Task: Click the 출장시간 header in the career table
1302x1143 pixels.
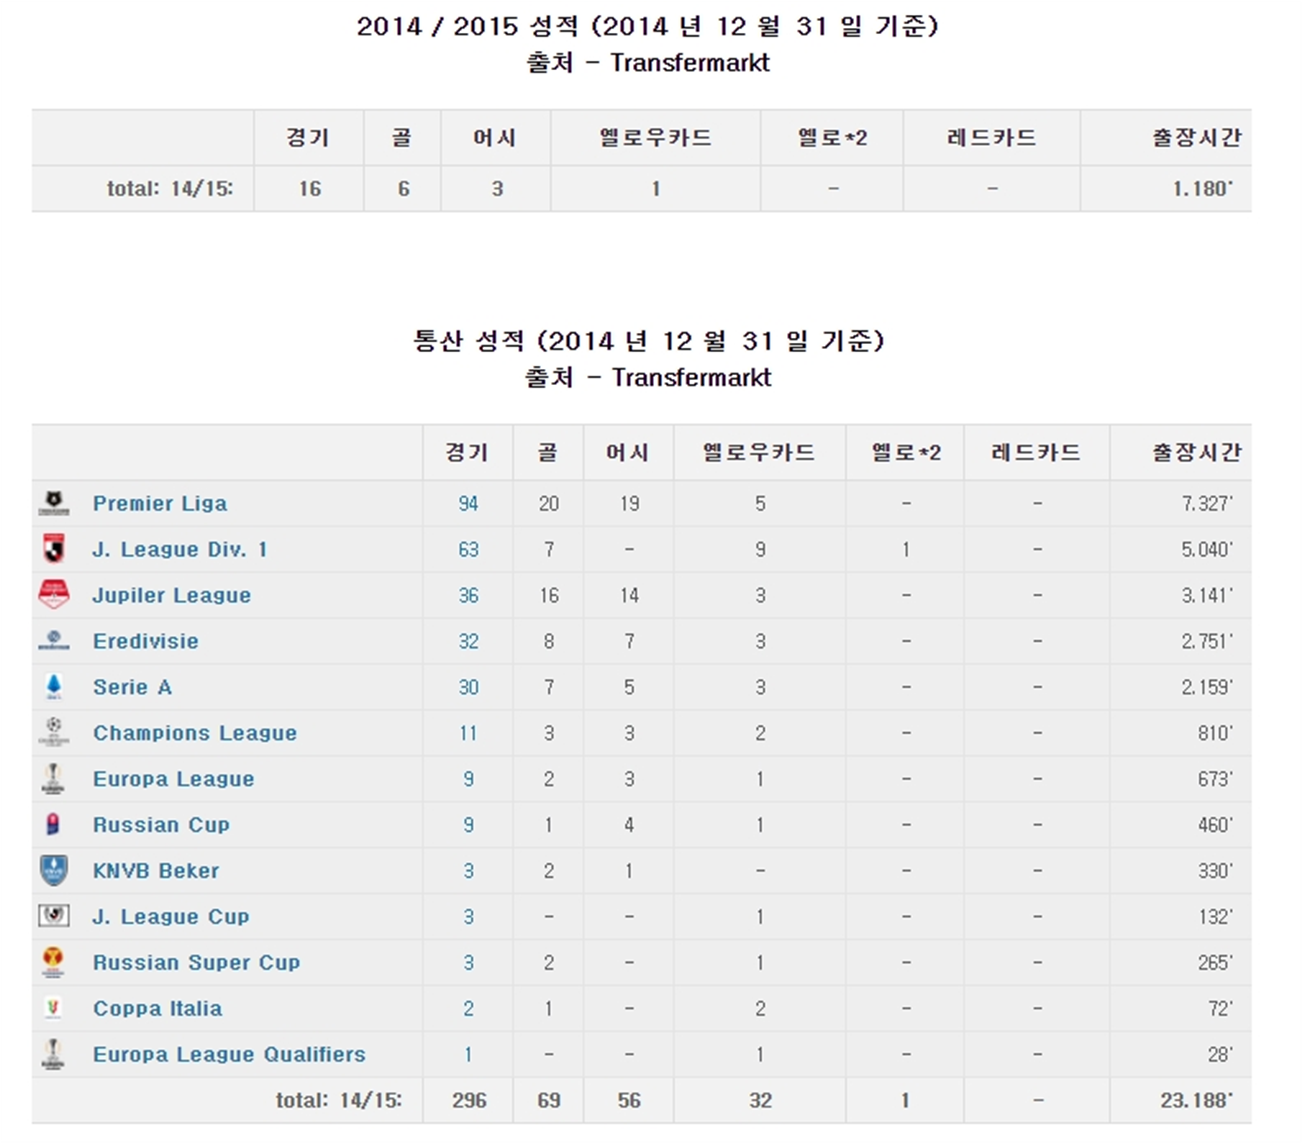Action: pyautogui.click(x=1196, y=453)
